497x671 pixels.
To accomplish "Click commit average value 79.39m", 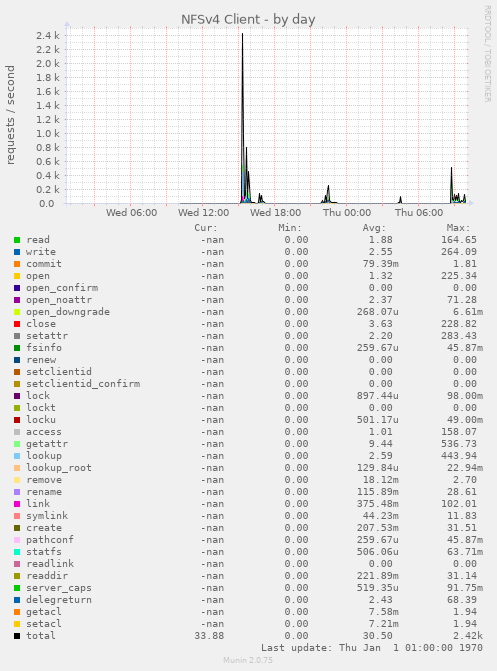I will (381, 264).
